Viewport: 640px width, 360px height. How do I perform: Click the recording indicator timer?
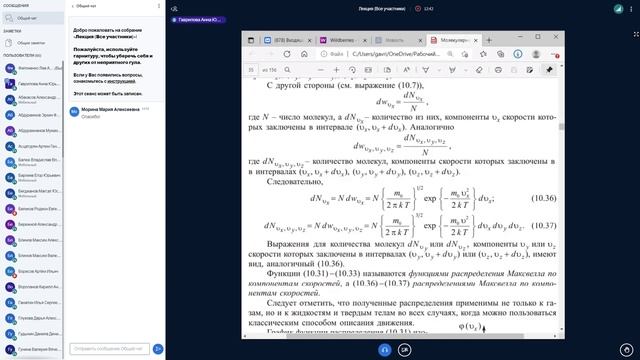[424, 9]
